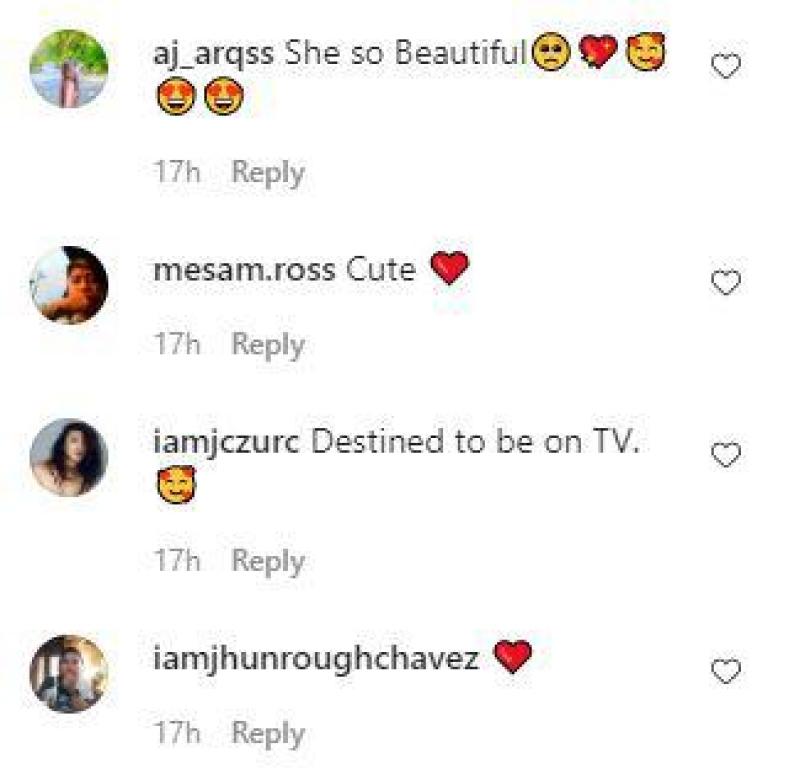Reply to iamjhunroughchavez's comment
Viewport: 800px width, 780px height.
click(268, 734)
